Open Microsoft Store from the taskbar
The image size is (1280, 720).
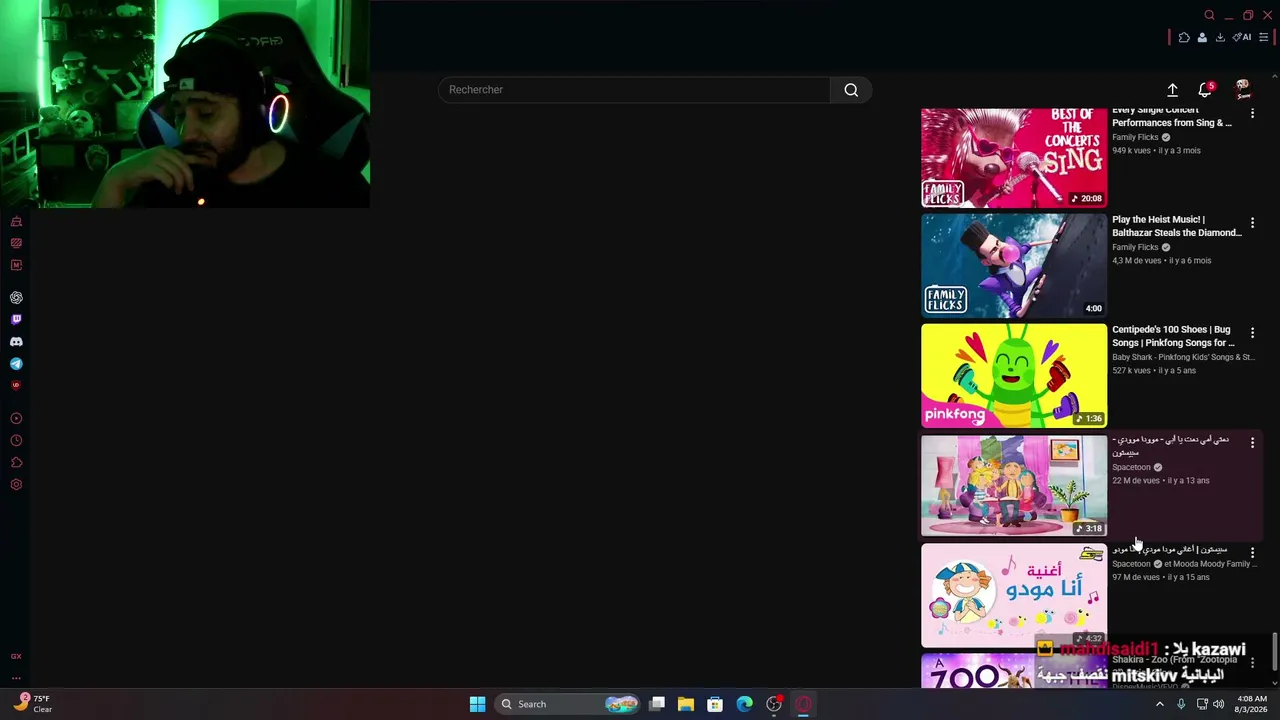[x=715, y=704]
